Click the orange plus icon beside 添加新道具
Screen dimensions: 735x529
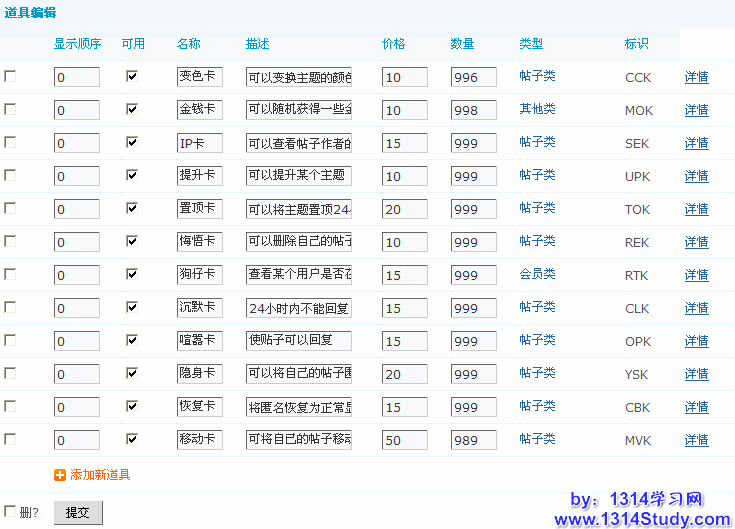pyautogui.click(x=60, y=475)
